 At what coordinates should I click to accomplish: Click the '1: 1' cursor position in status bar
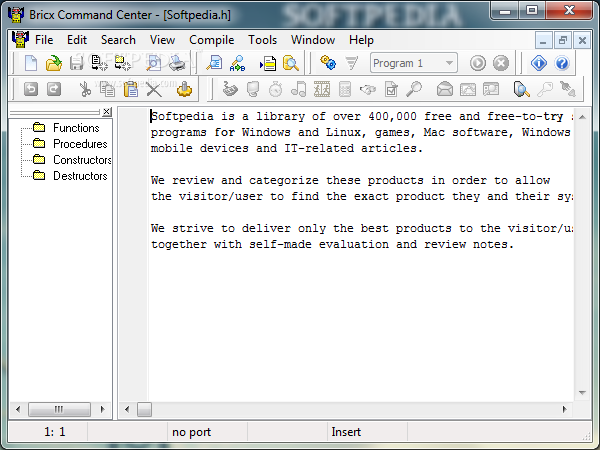pyautogui.click(x=55, y=432)
